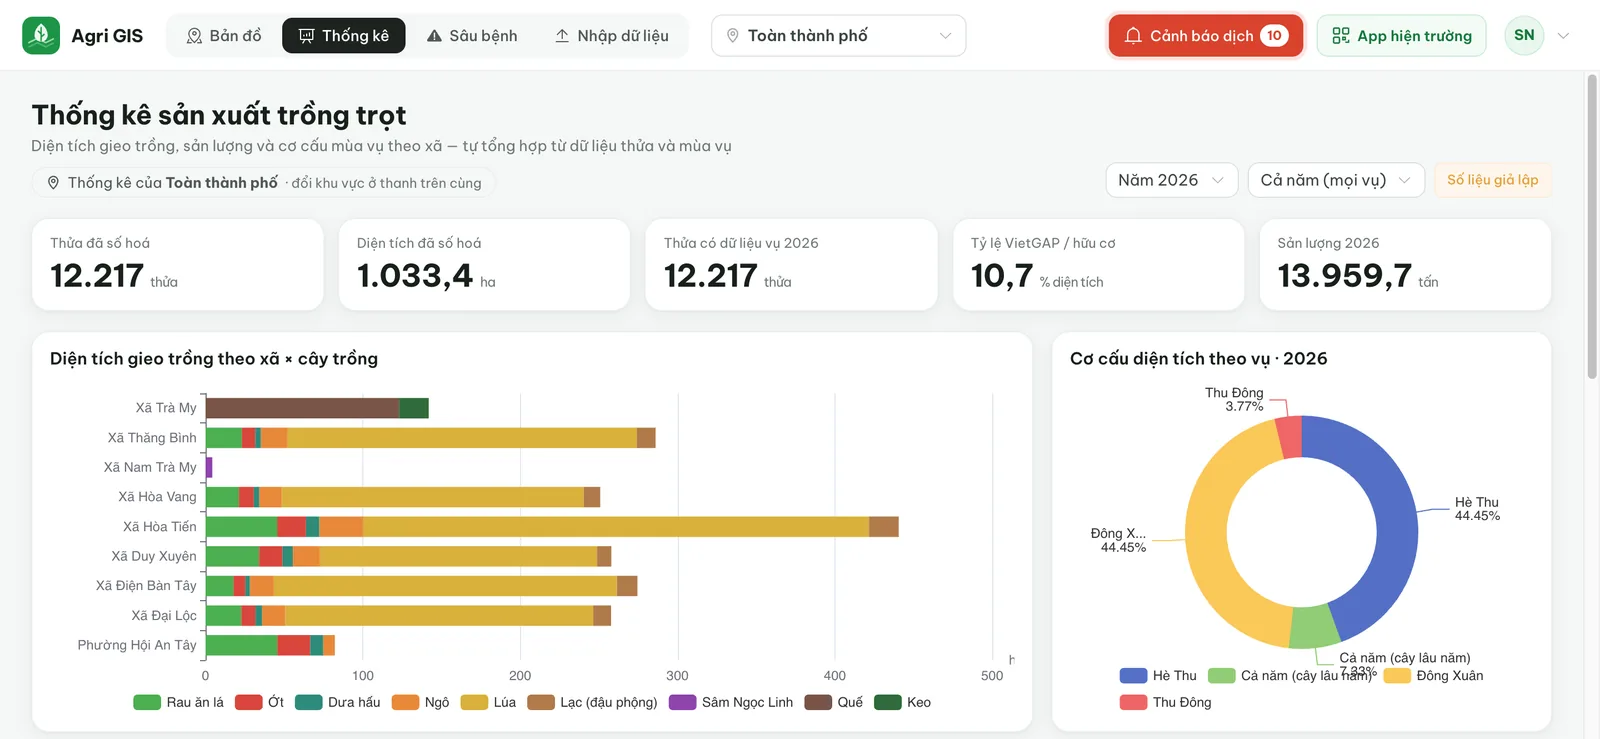Switch to the Sâu bệnh tab
1600x739 pixels.
coord(472,36)
